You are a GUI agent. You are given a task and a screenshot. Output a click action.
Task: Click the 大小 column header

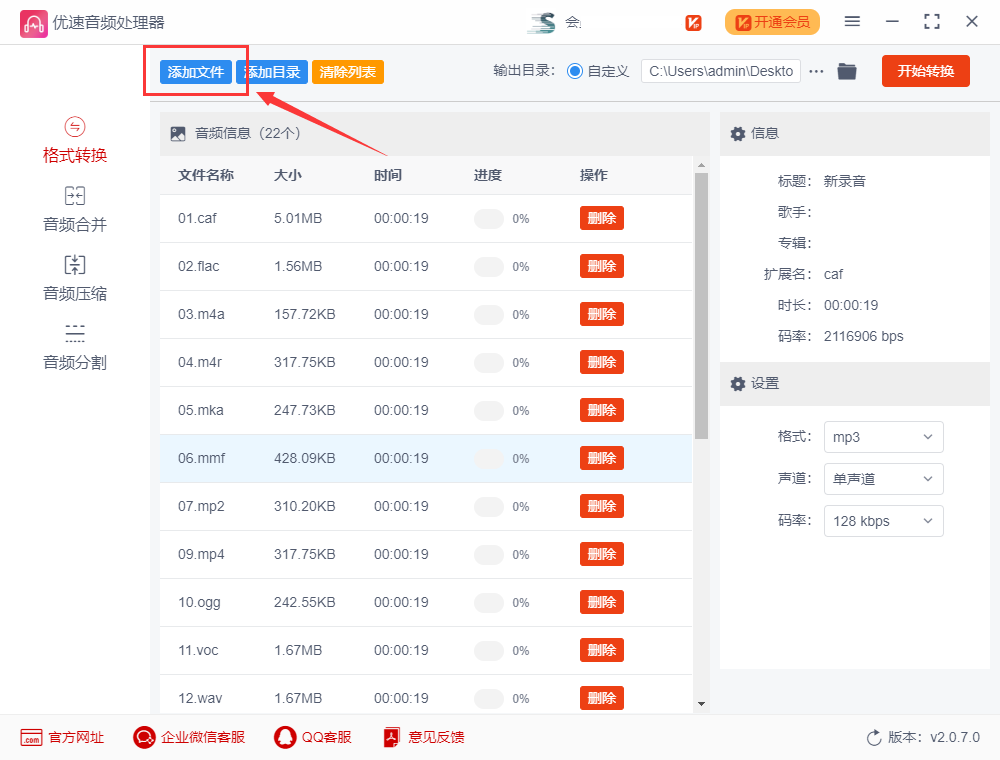(288, 175)
